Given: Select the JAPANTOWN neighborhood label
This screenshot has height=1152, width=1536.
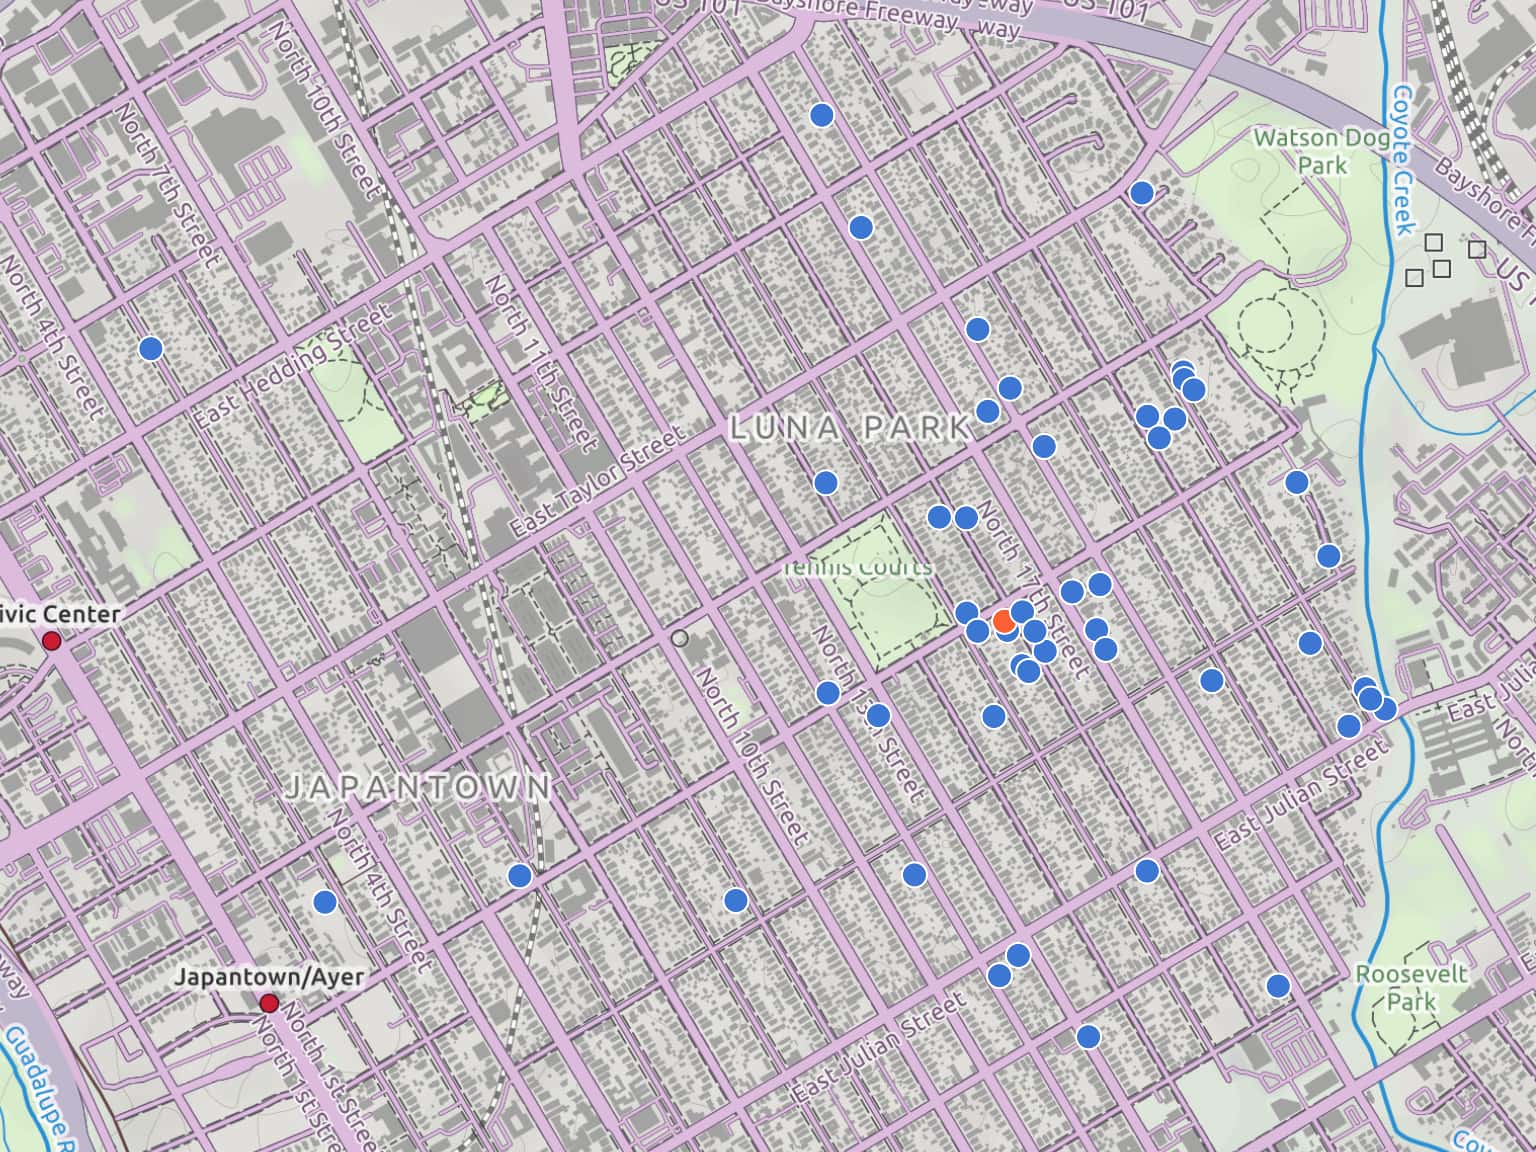Looking at the screenshot, I should pos(417,787).
